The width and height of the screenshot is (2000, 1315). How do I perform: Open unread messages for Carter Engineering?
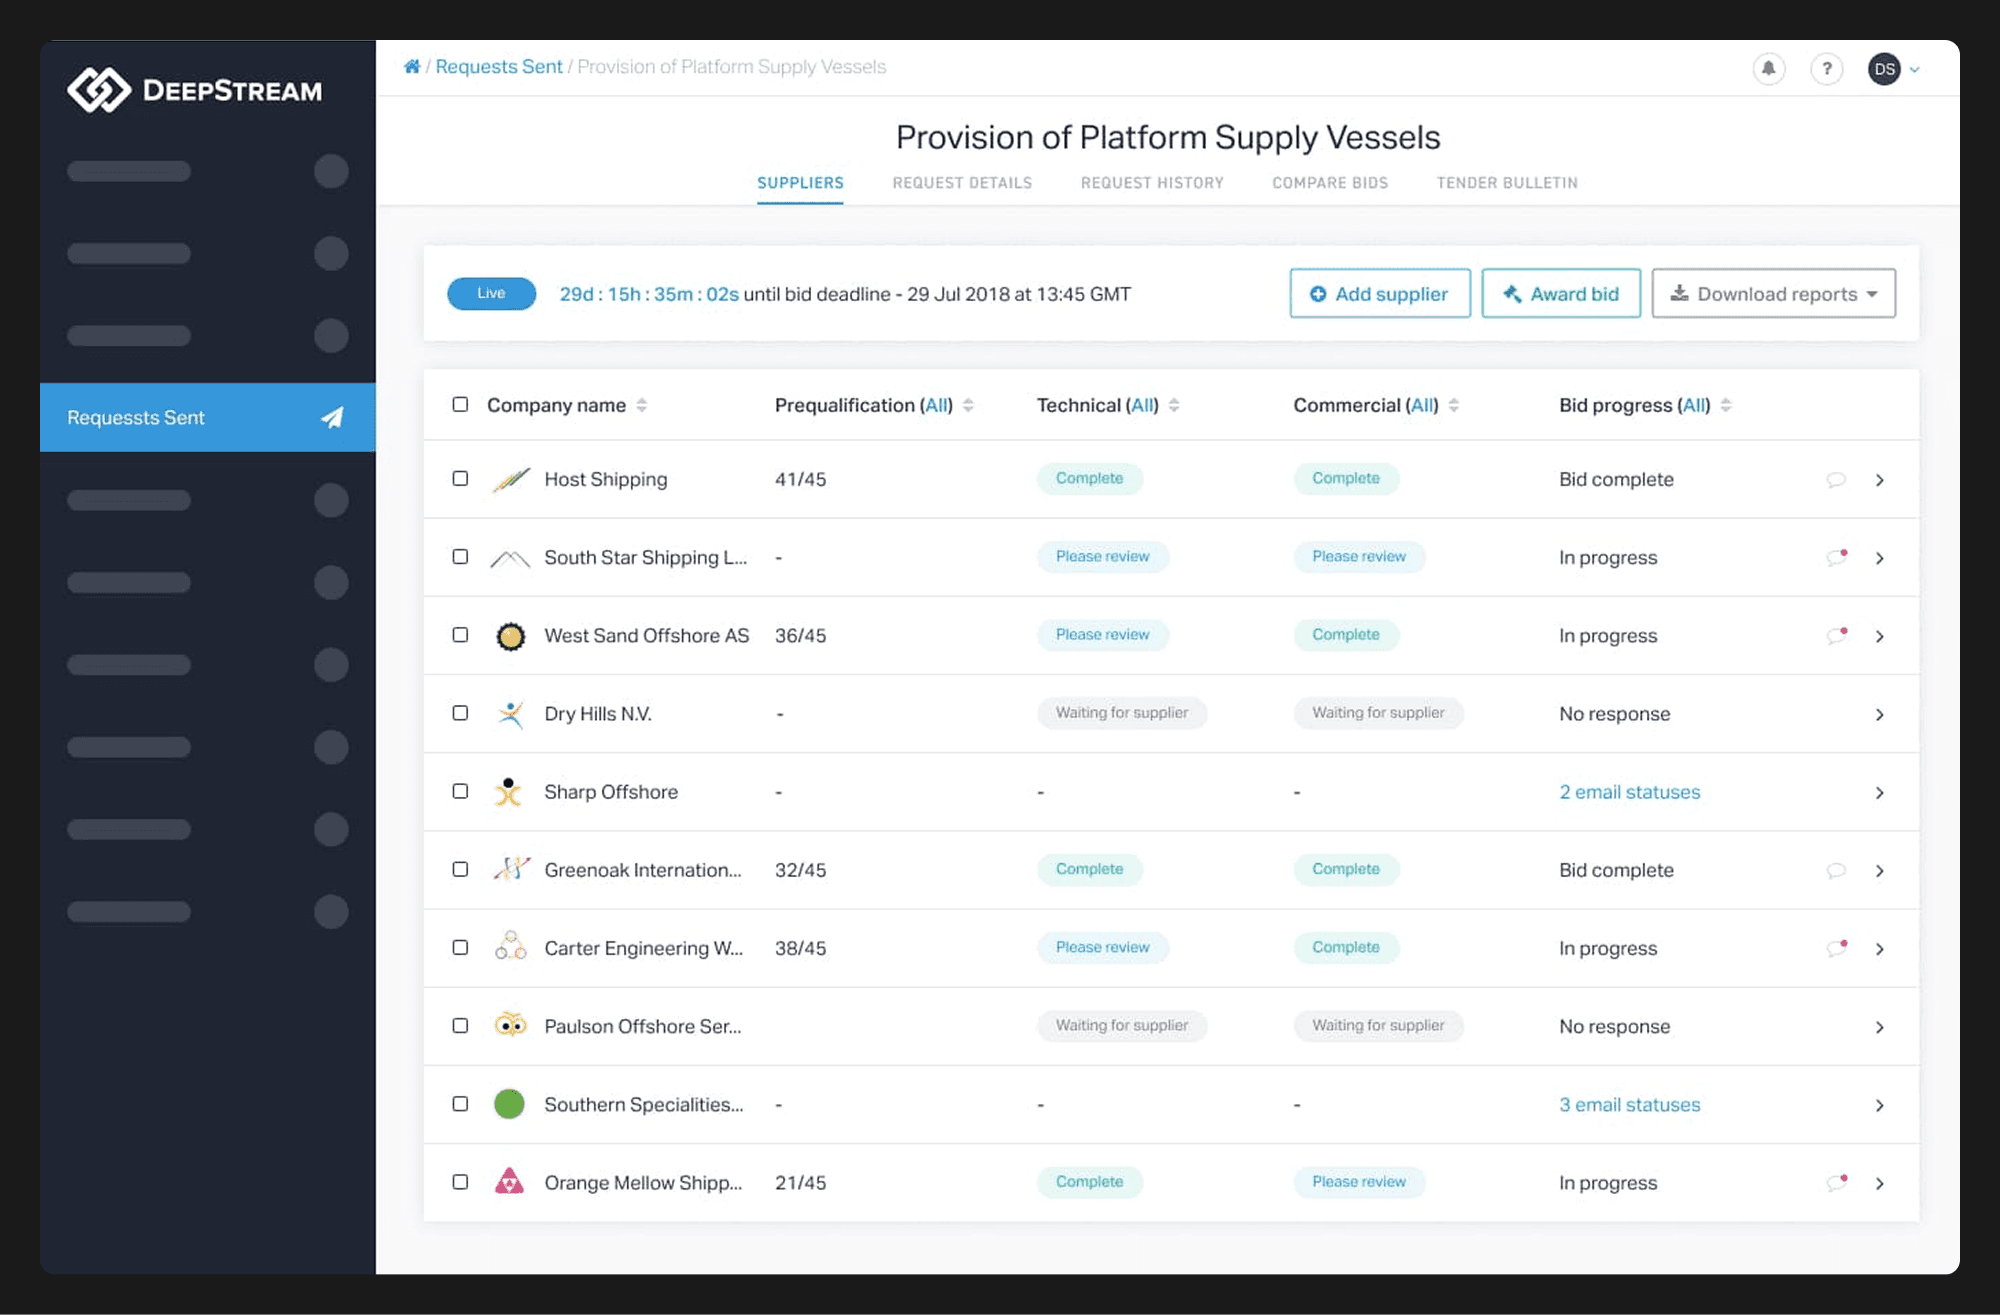[1837, 948]
